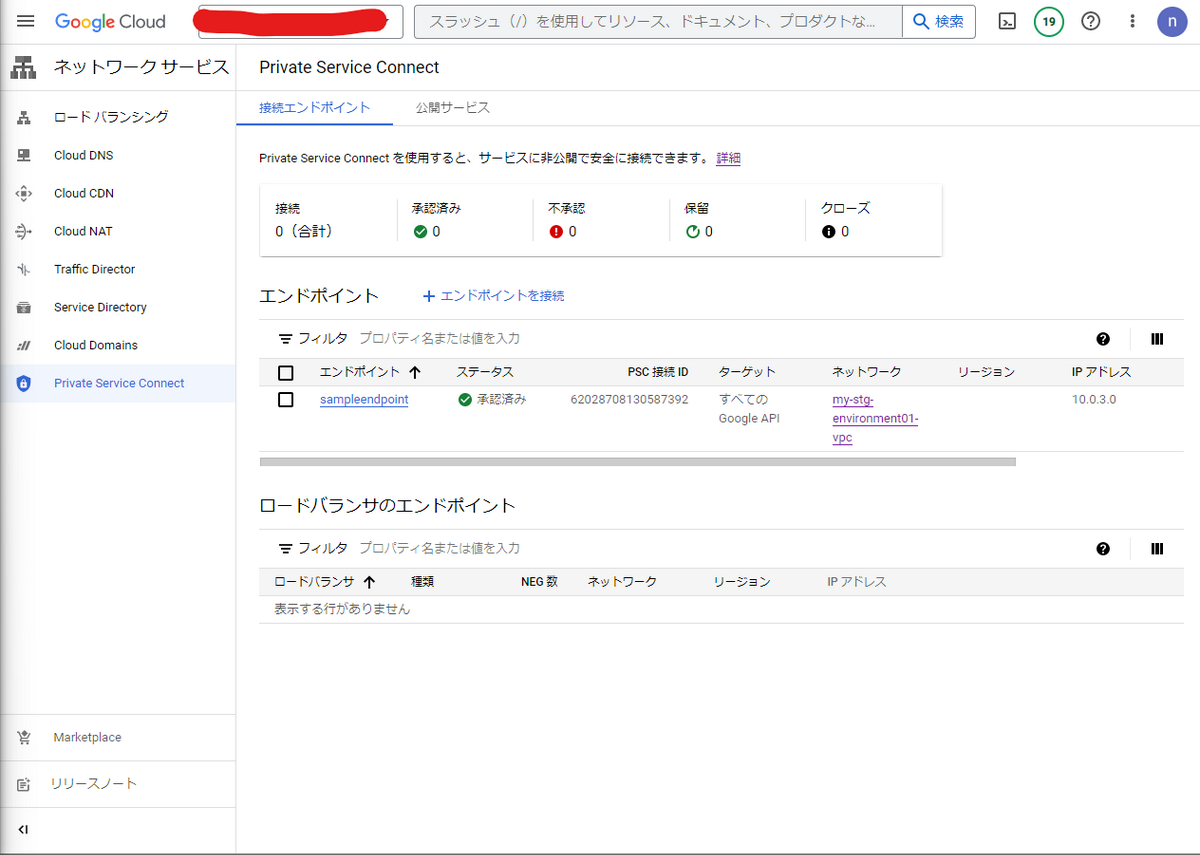The image size is (1200, 855).
Task: Click the horizontal scrollbar under endpoint table
Action: (637, 462)
